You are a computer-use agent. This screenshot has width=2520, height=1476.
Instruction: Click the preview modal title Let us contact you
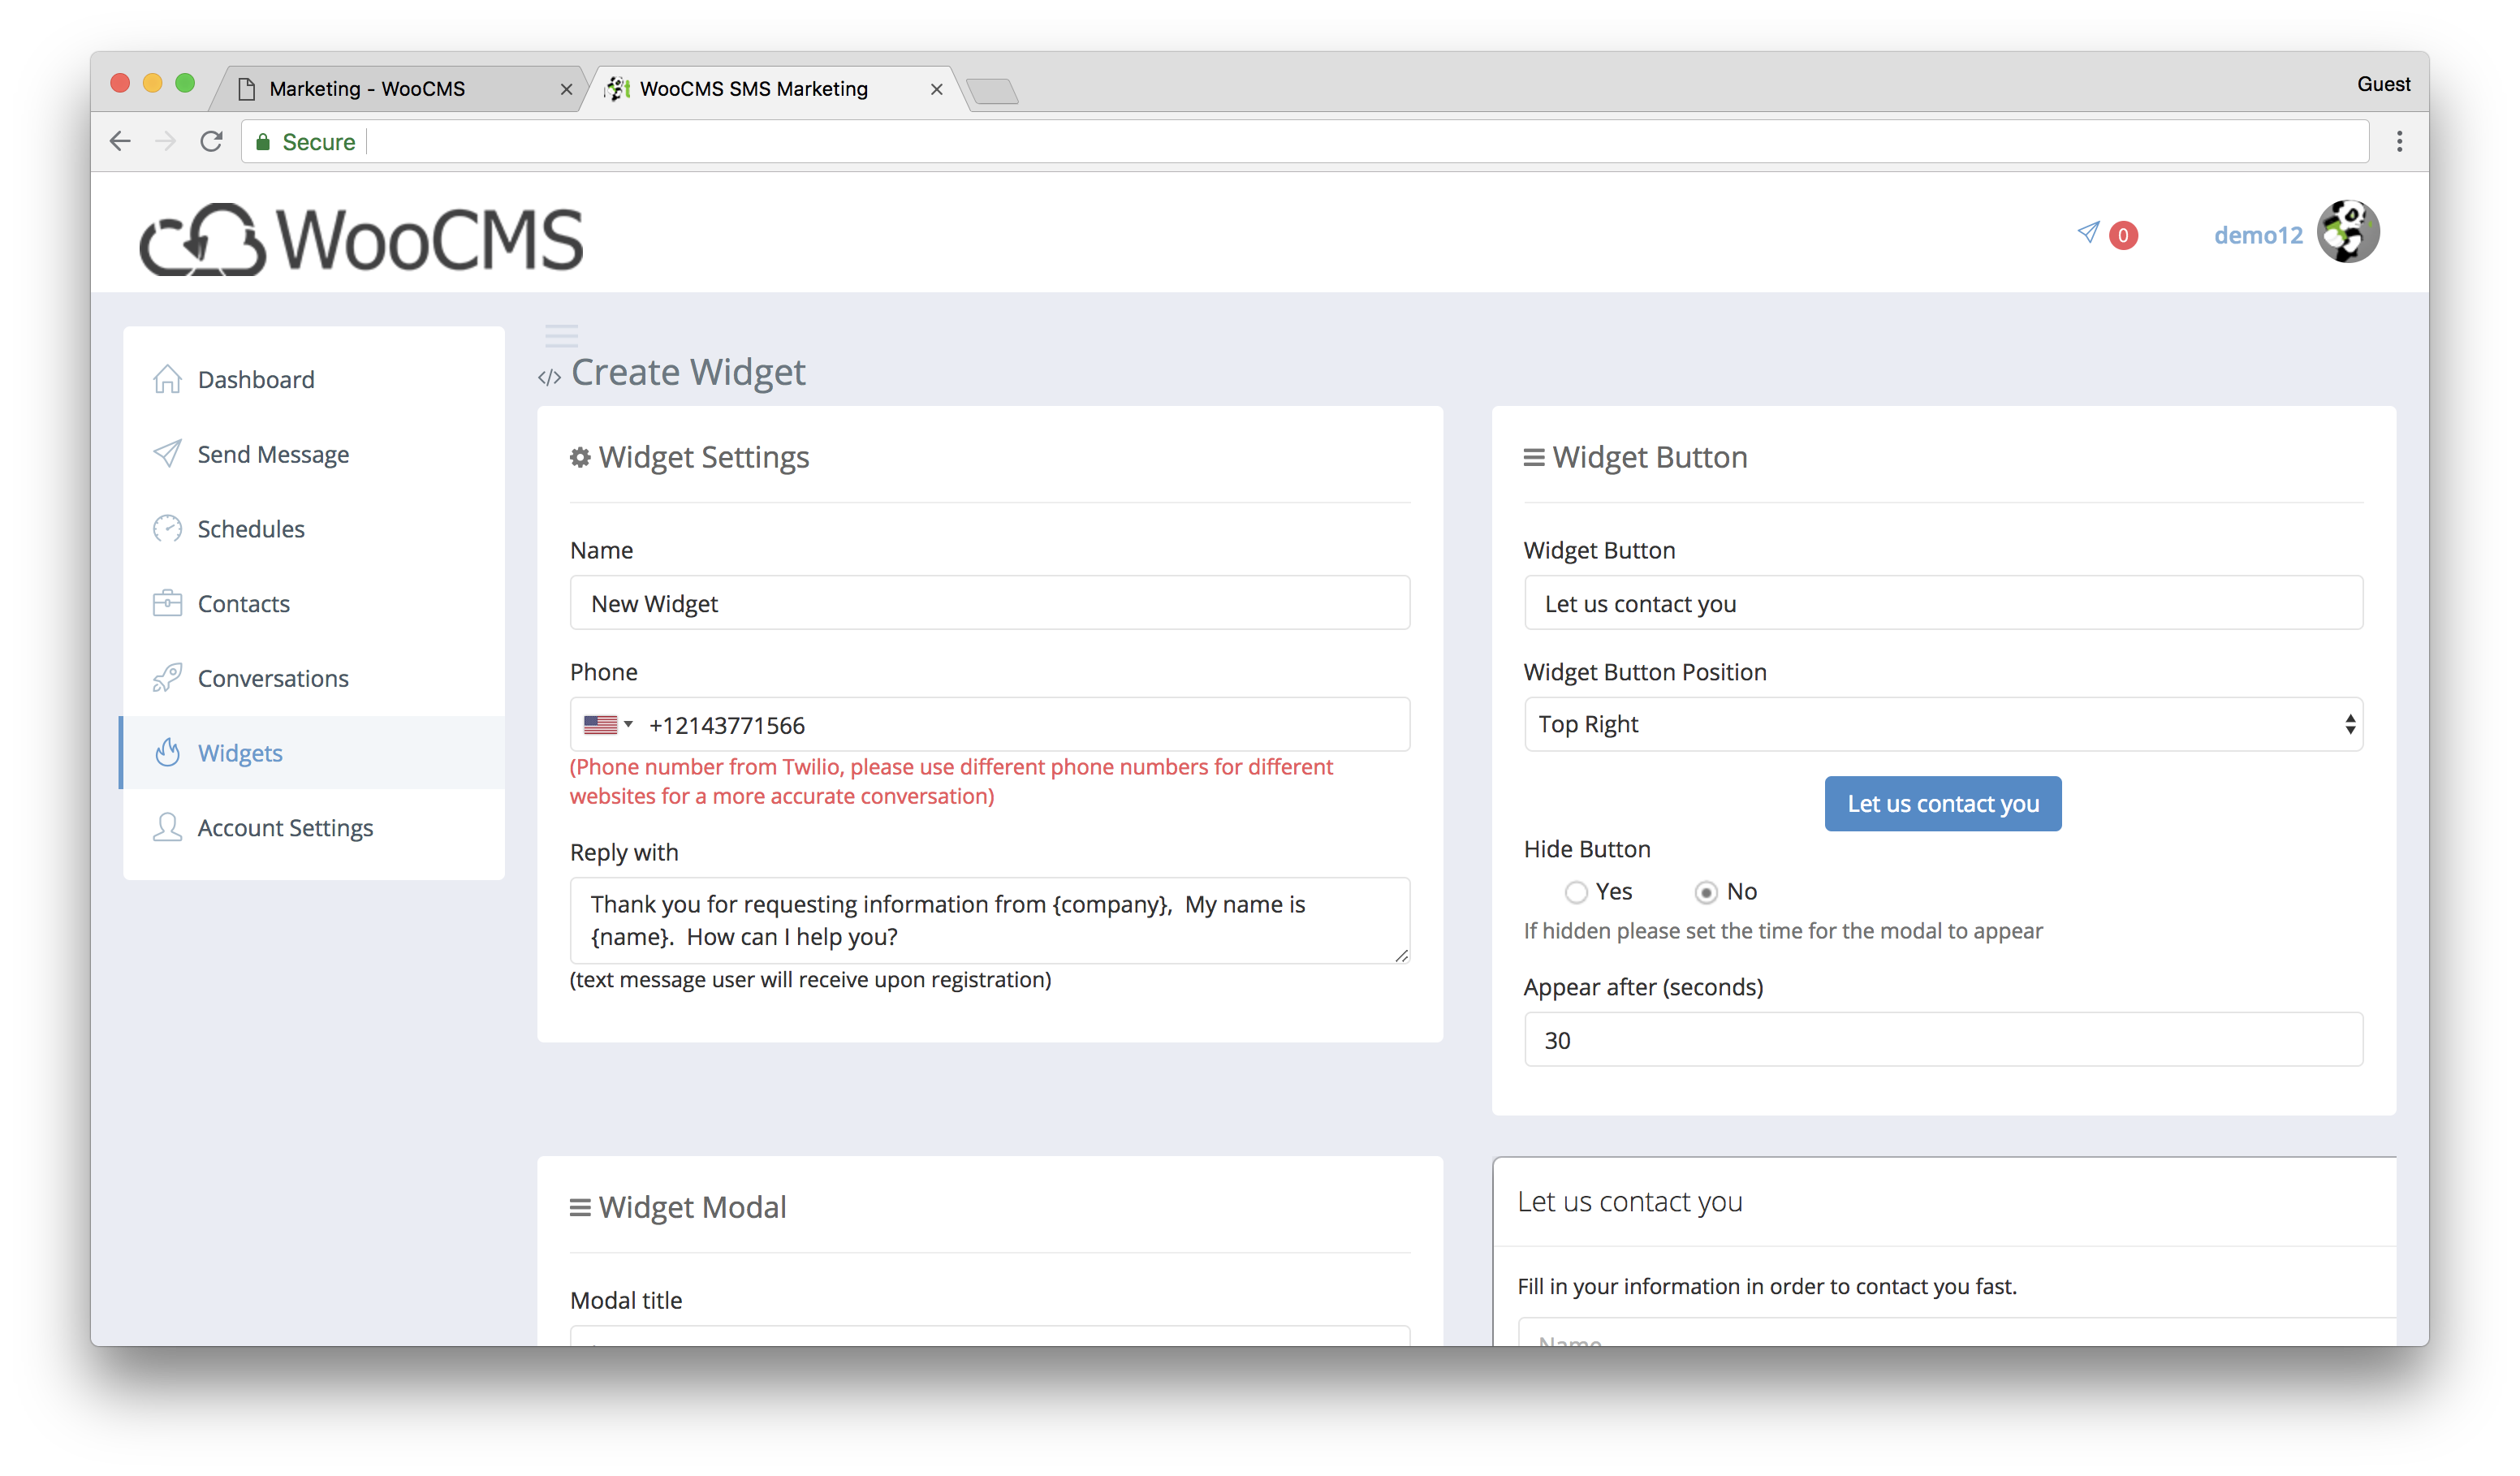pyautogui.click(x=1629, y=1201)
